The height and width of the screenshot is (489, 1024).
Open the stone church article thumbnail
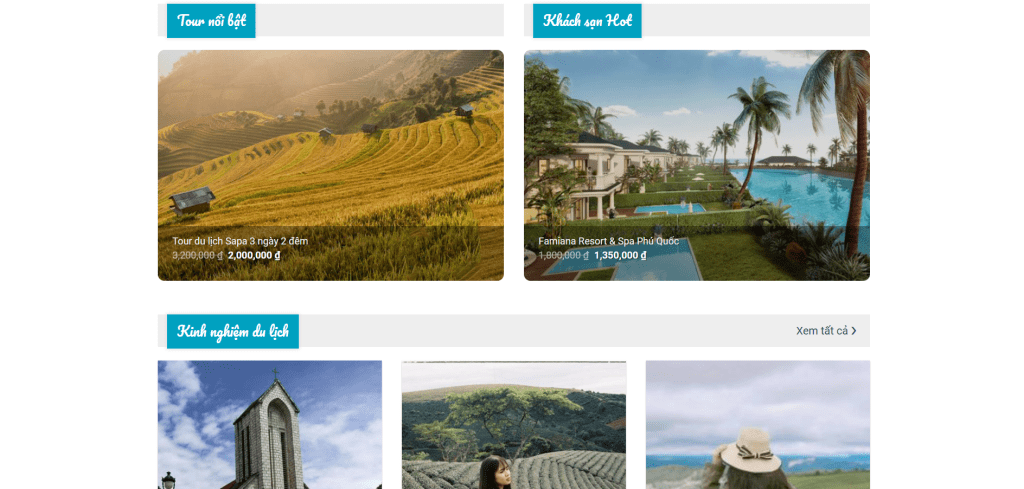click(x=270, y=425)
